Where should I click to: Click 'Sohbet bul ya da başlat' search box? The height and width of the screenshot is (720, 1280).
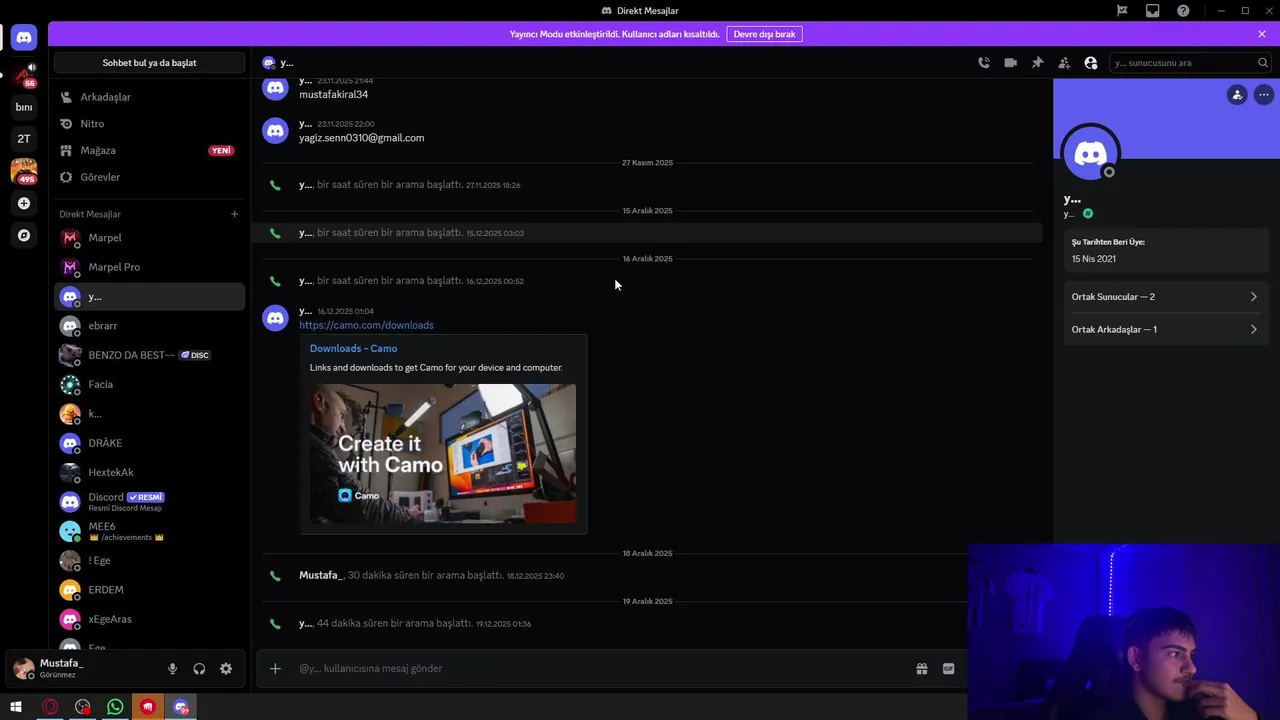149,63
